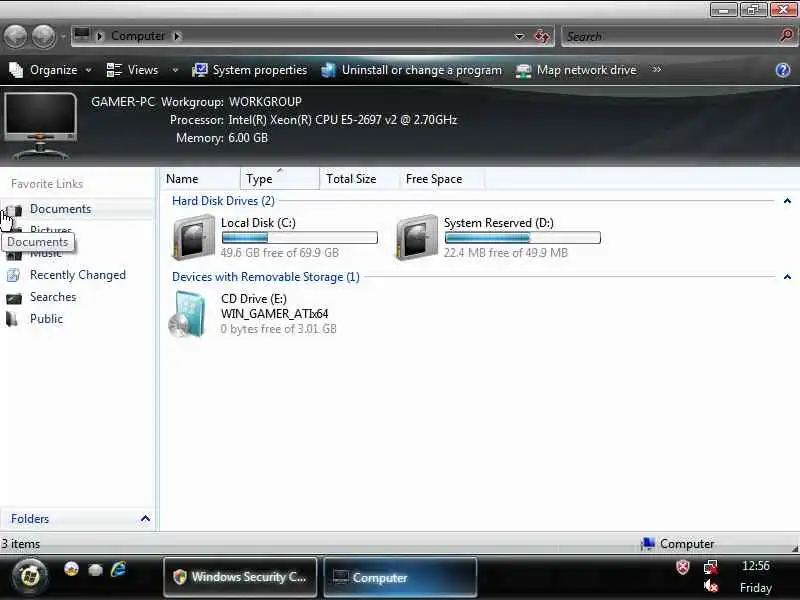Click System Reserved (D:) usage bar
Screen dimensions: 800x600
(522, 238)
